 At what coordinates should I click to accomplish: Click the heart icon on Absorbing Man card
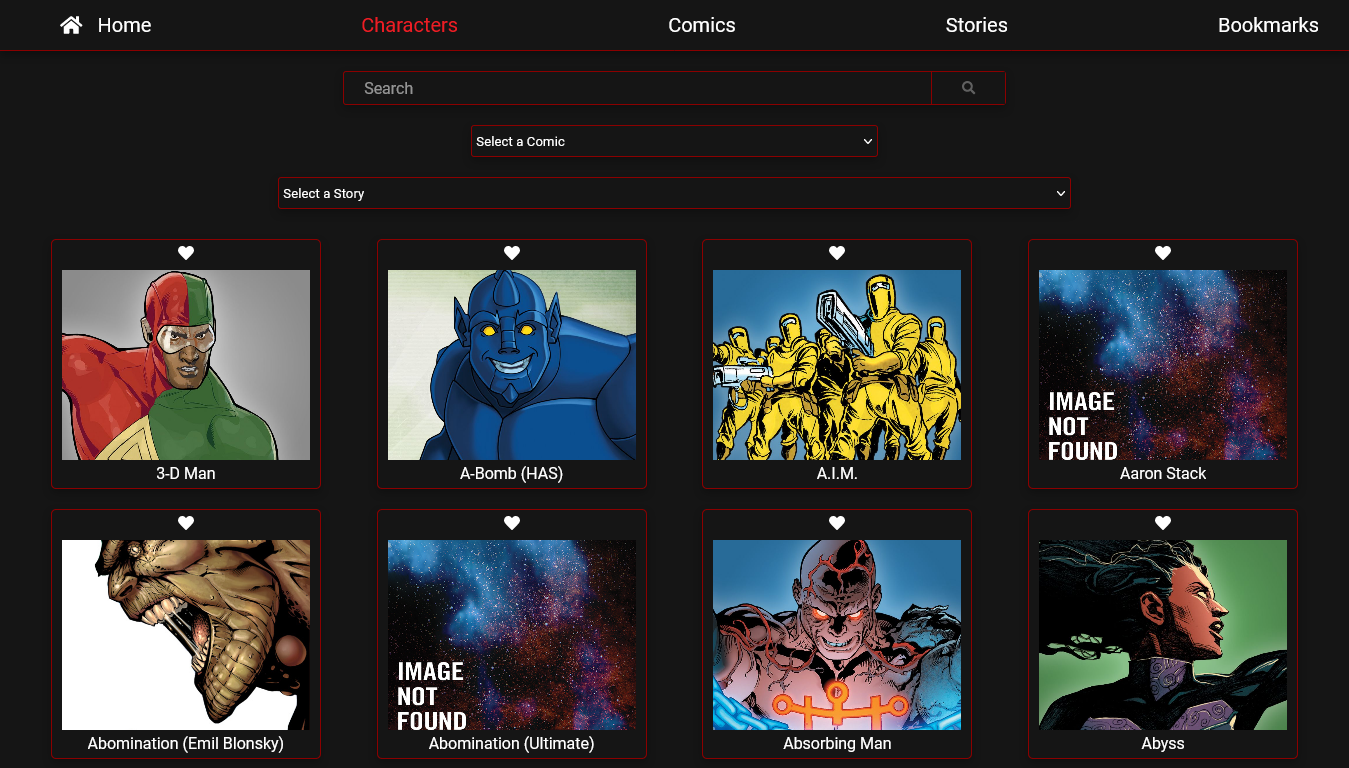coord(837,522)
